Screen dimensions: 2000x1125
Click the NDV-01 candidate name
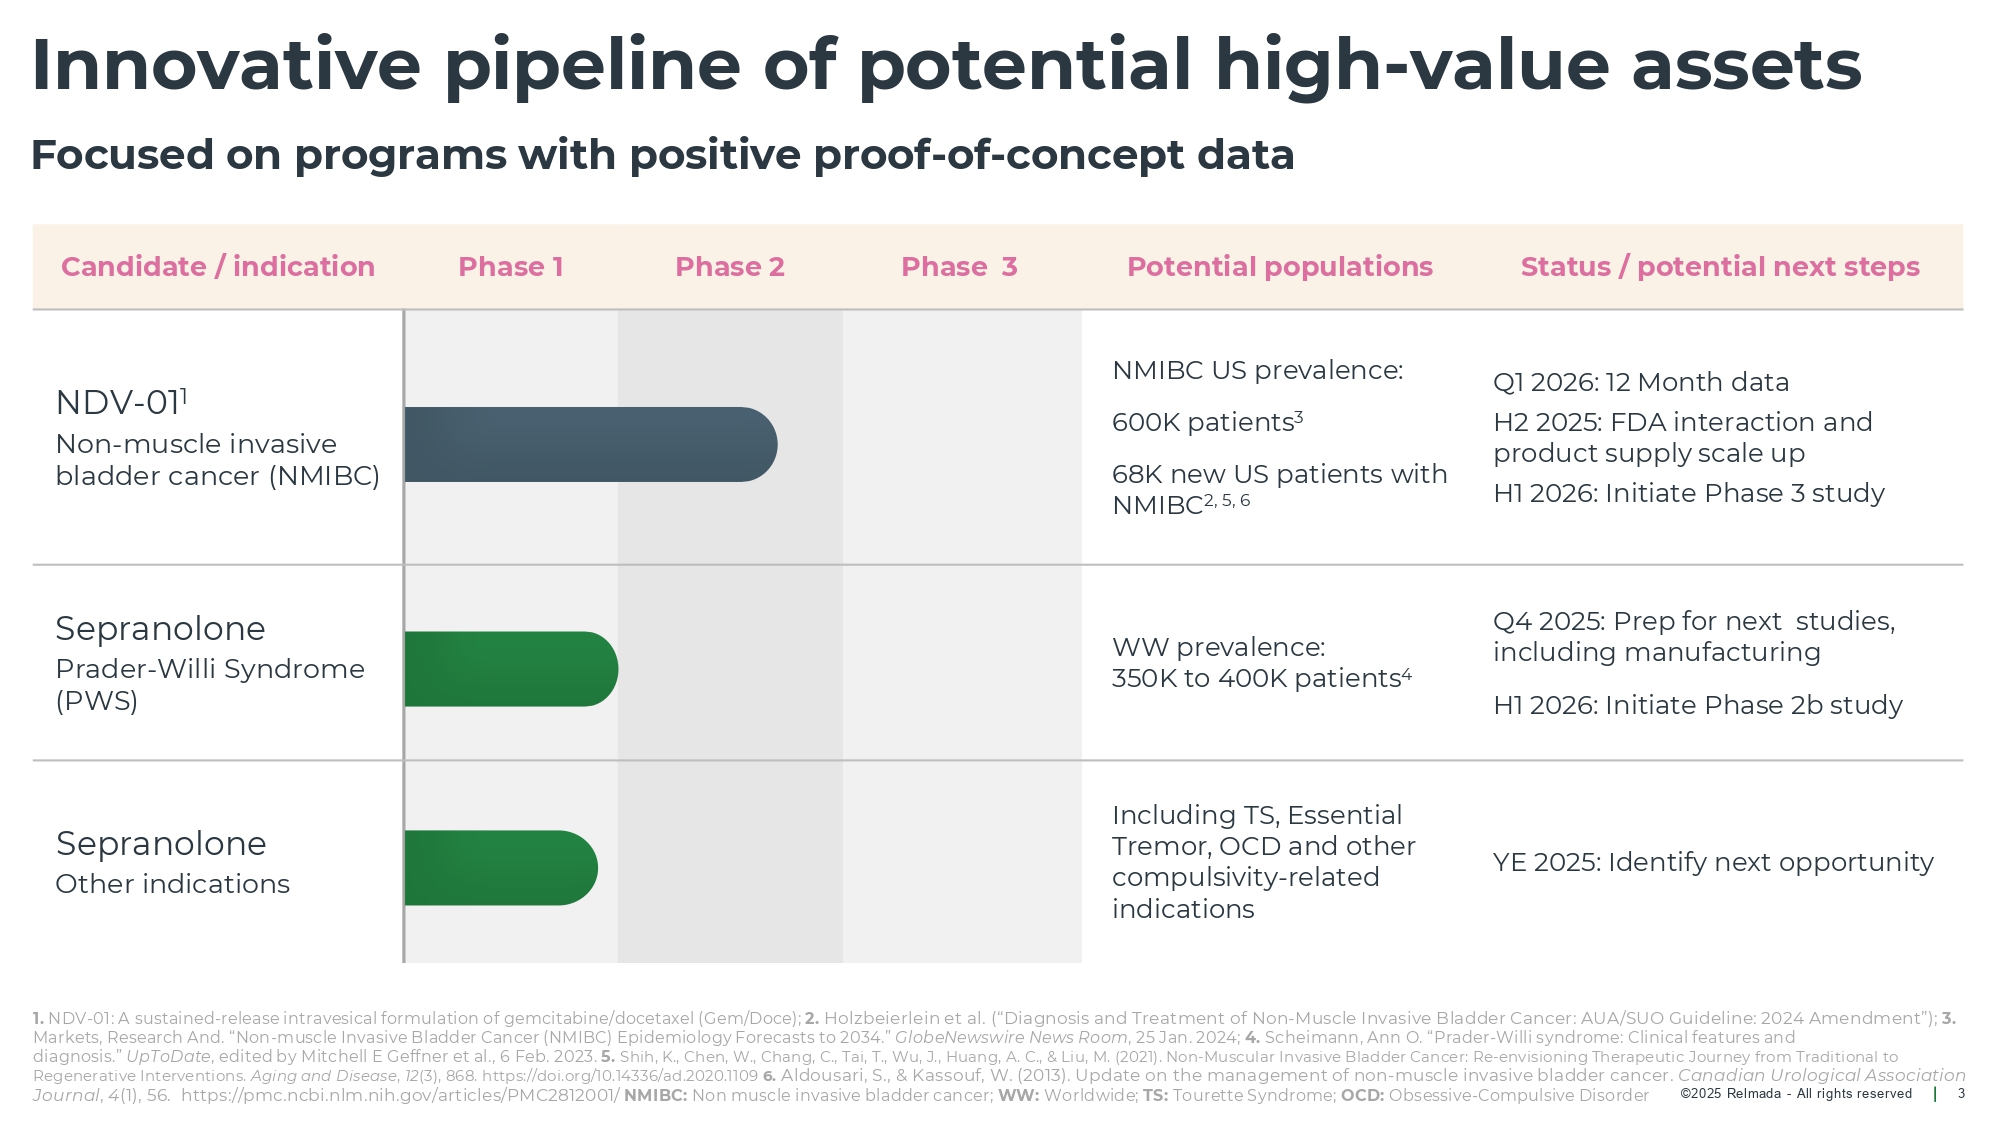coord(118,403)
